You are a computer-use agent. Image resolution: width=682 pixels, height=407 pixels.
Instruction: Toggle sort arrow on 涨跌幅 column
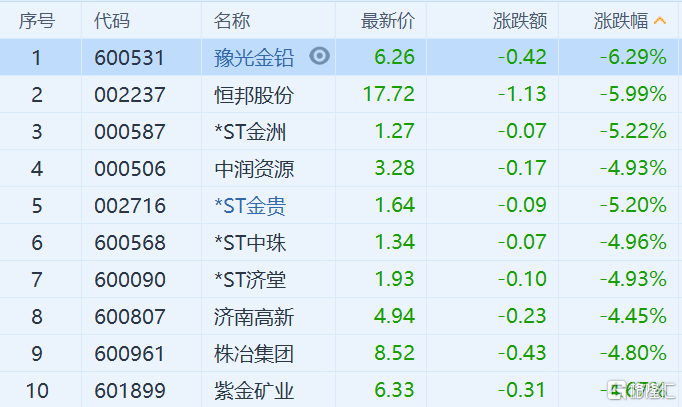[660, 20]
